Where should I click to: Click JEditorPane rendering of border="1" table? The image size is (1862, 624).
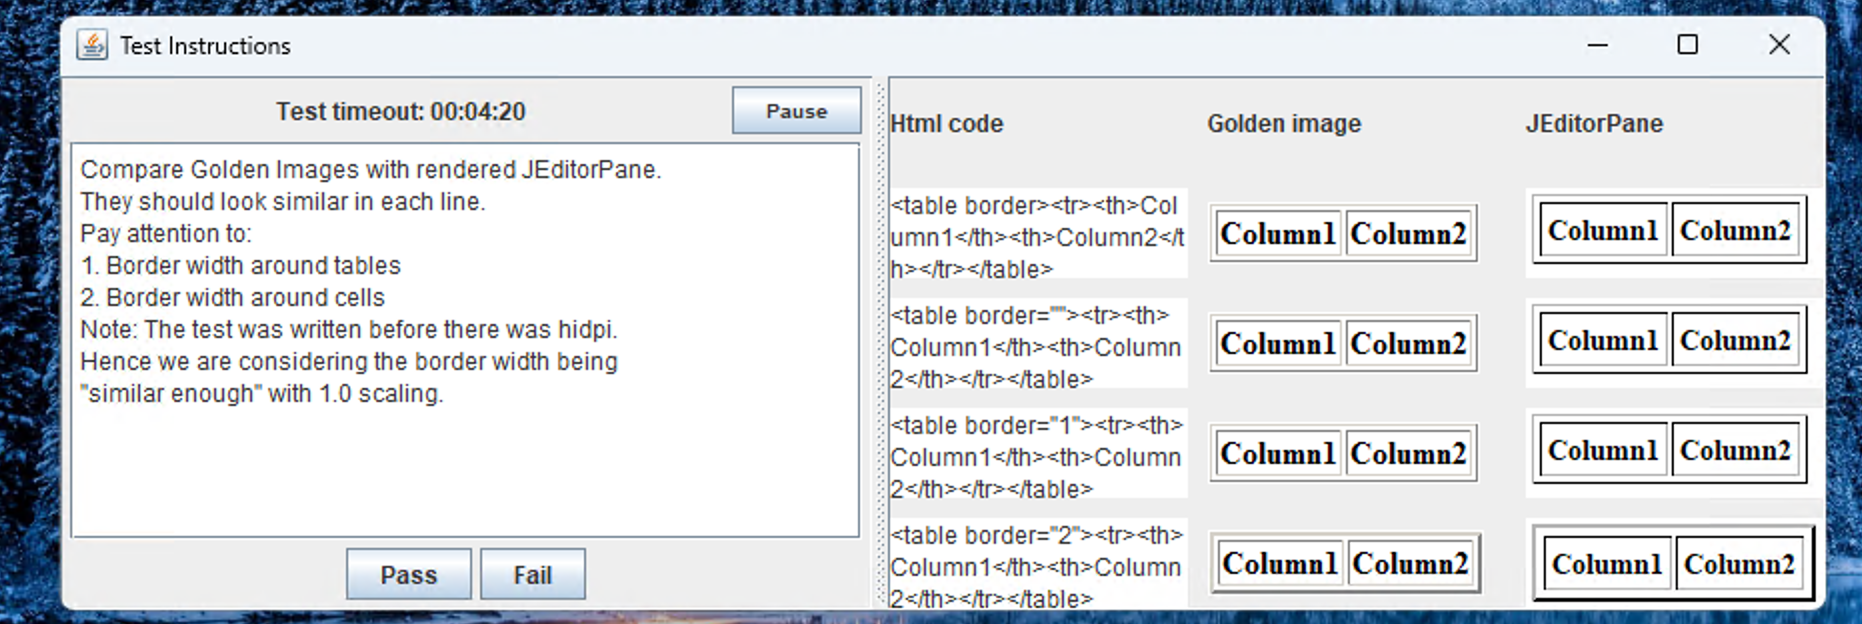coord(1669,451)
